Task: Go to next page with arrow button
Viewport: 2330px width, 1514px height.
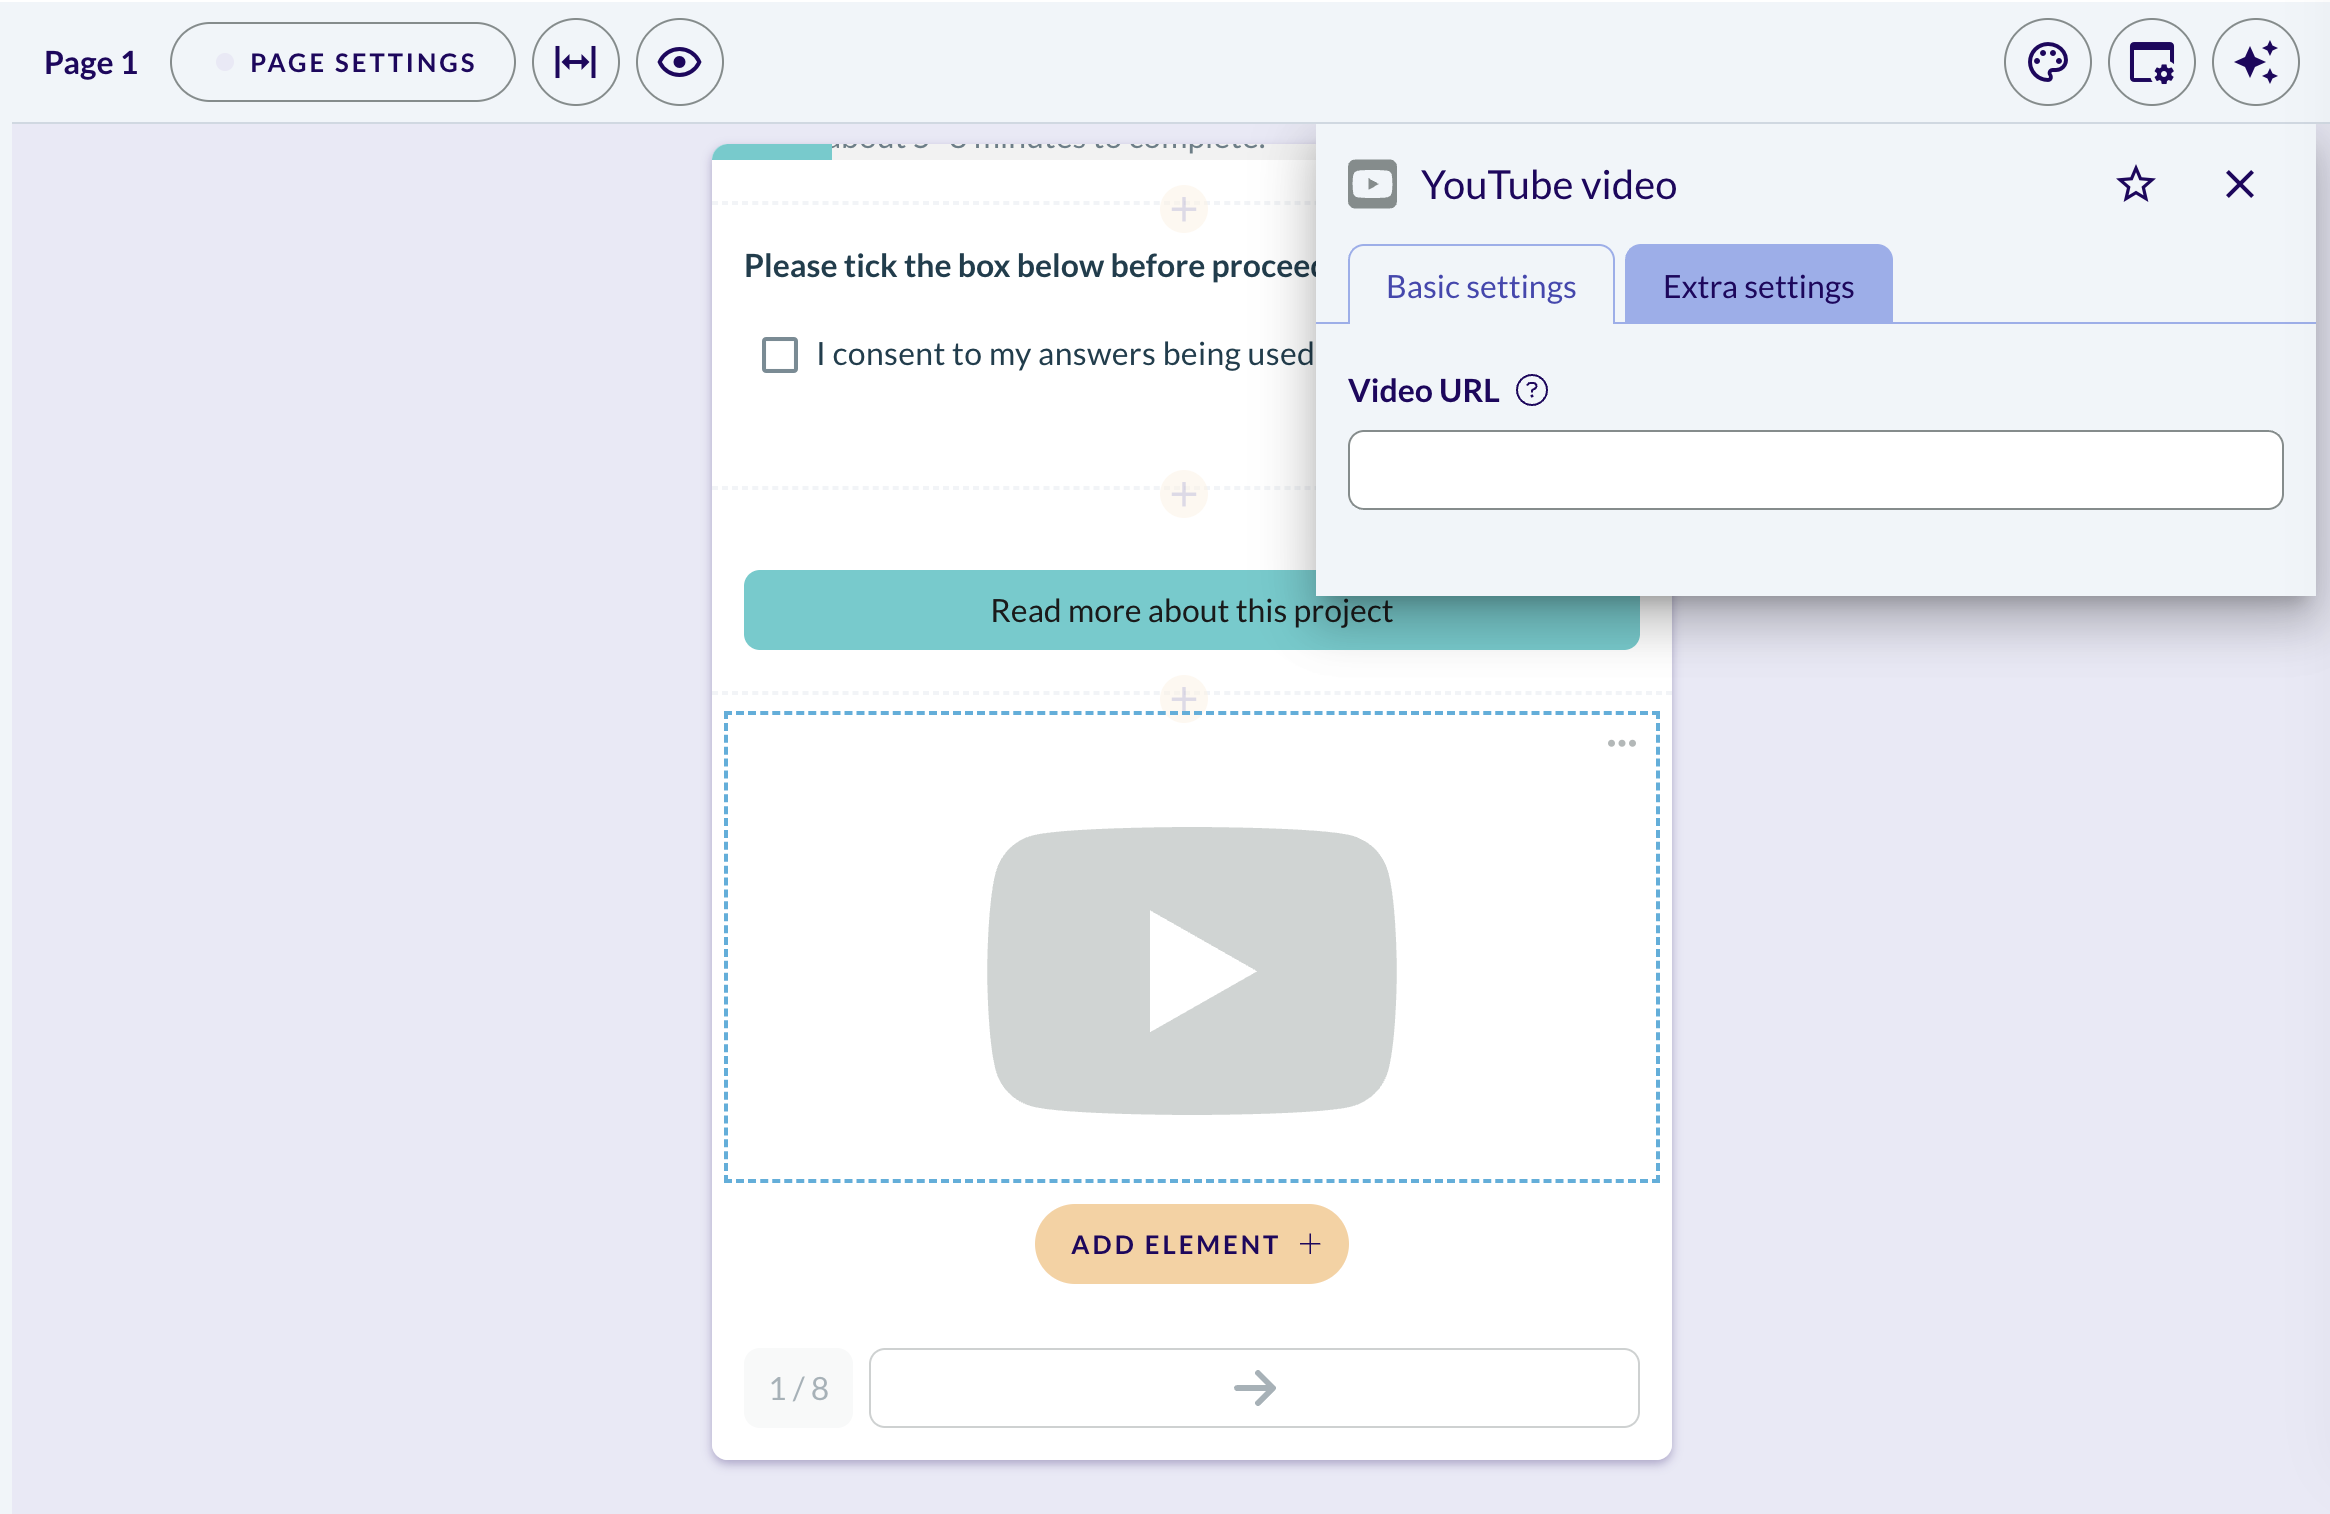Action: click(x=1254, y=1388)
